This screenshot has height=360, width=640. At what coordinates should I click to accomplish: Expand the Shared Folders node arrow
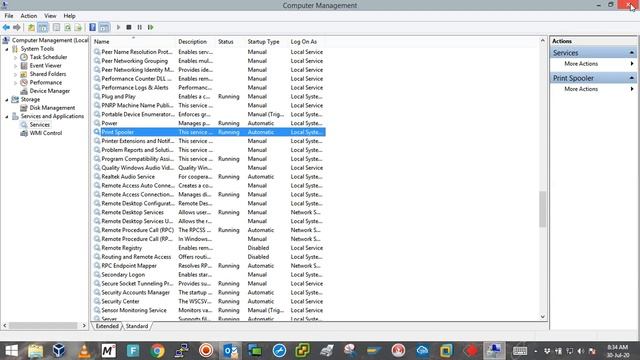tap(16, 74)
